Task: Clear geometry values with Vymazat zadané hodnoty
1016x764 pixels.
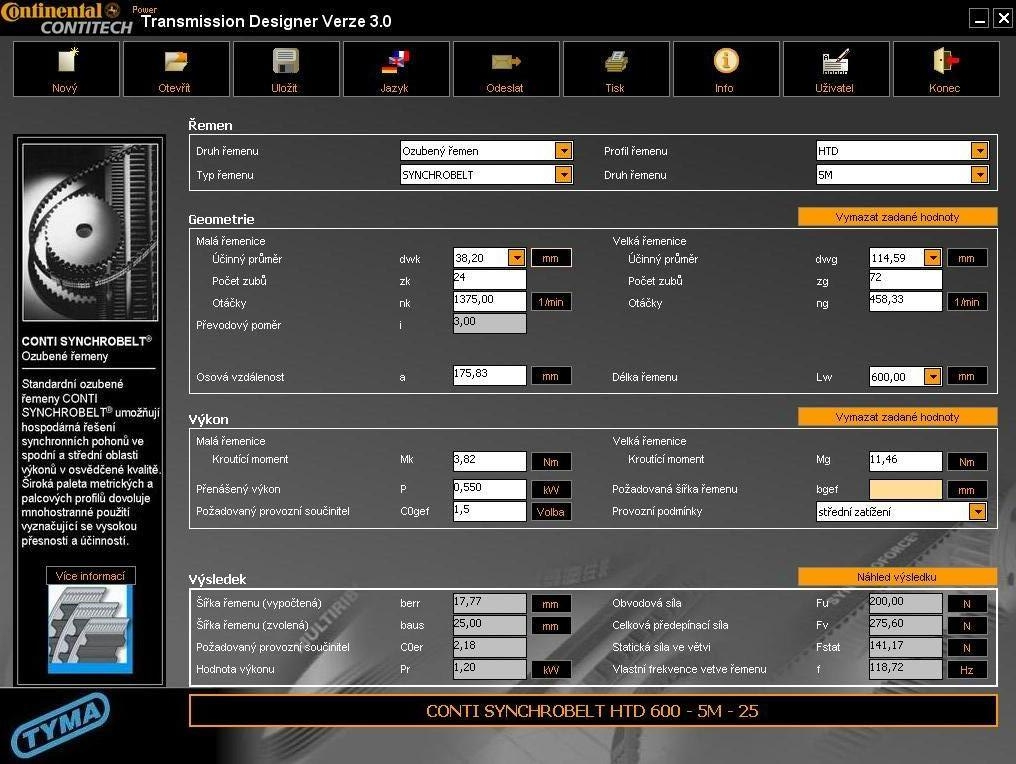Action: pos(897,217)
